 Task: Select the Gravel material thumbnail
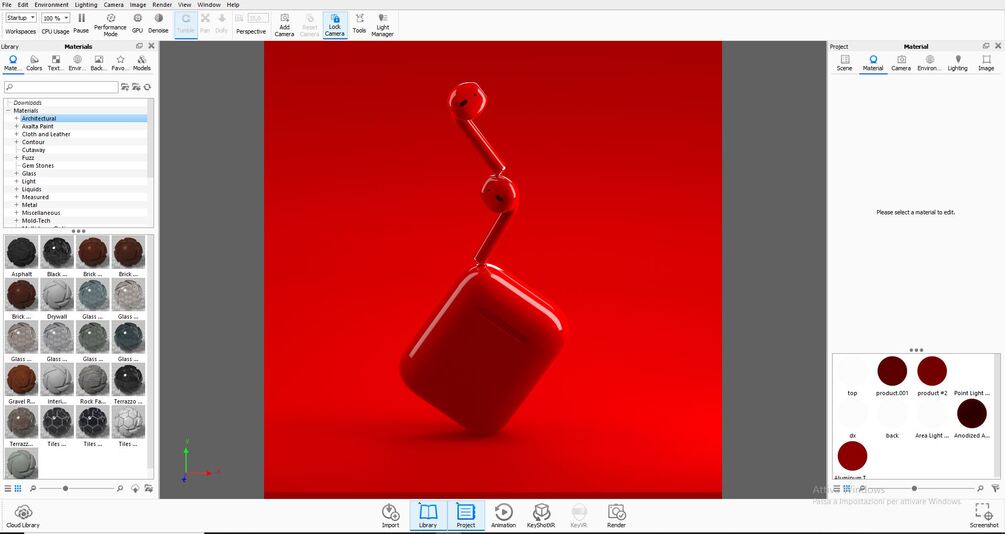click(x=22, y=380)
